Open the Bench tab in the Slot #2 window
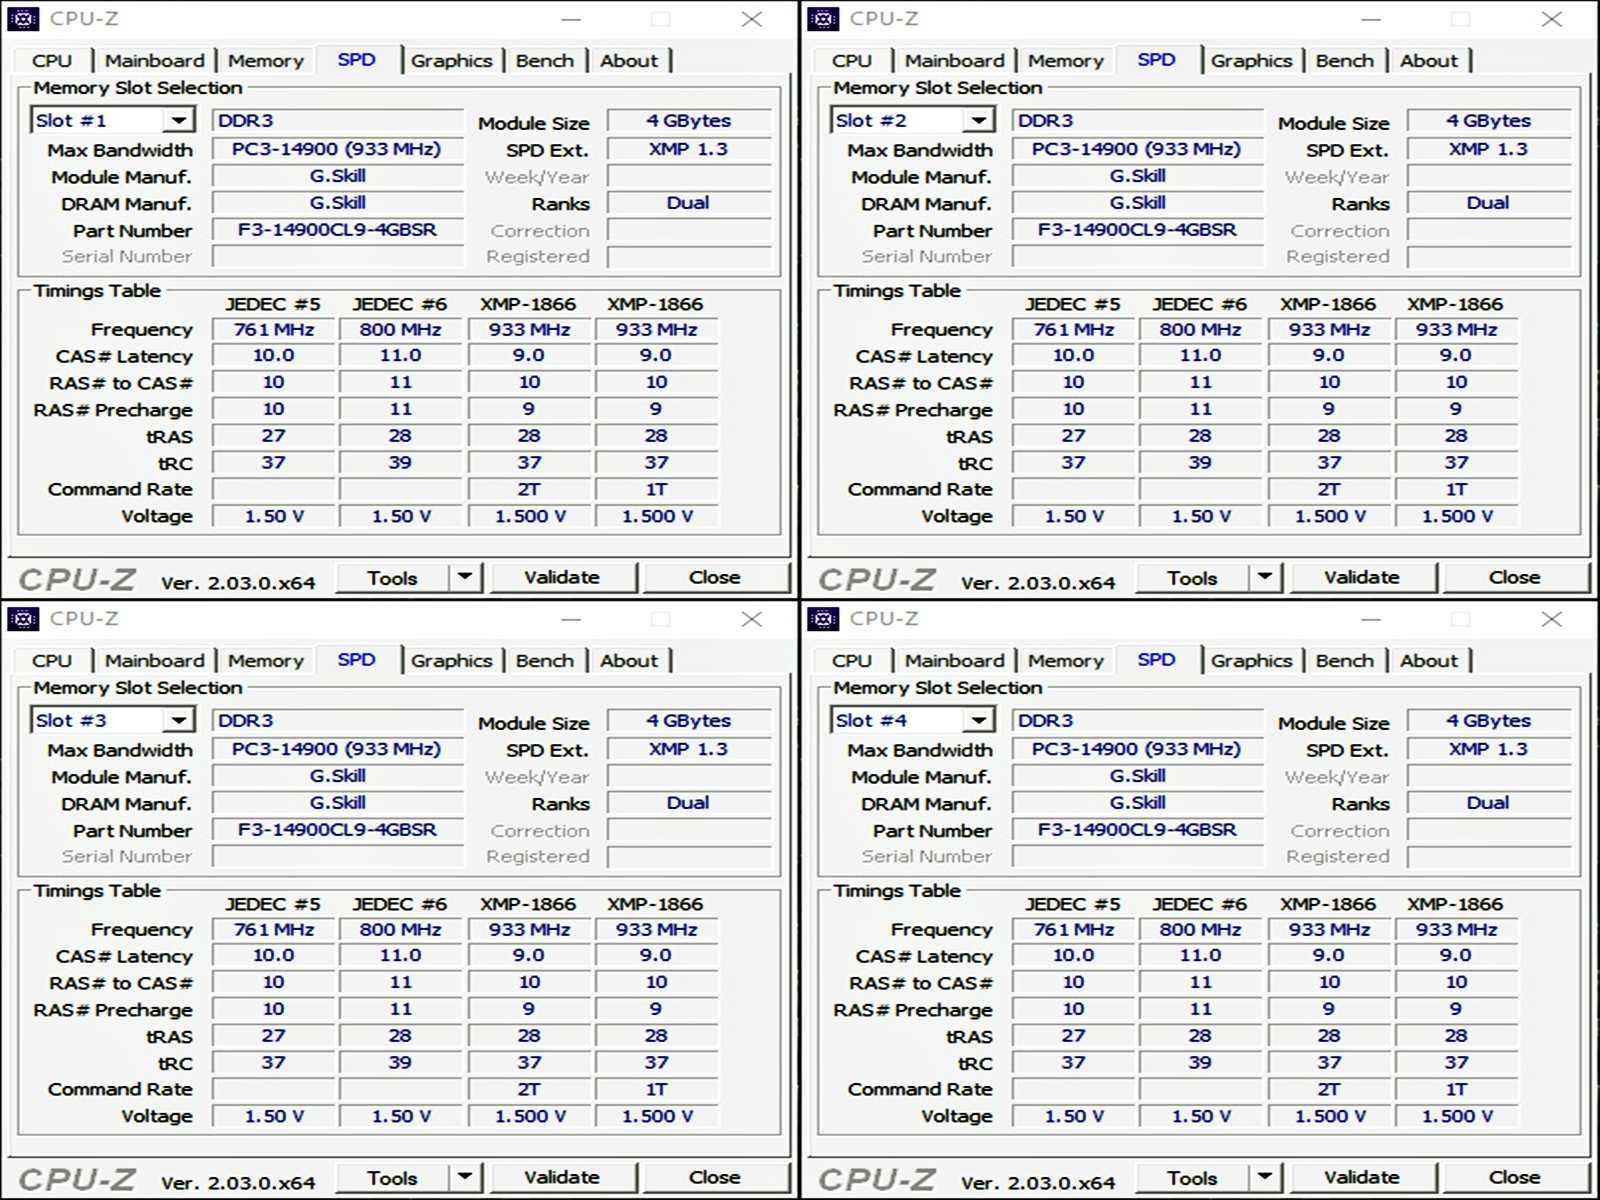The image size is (1600, 1200). point(1345,61)
